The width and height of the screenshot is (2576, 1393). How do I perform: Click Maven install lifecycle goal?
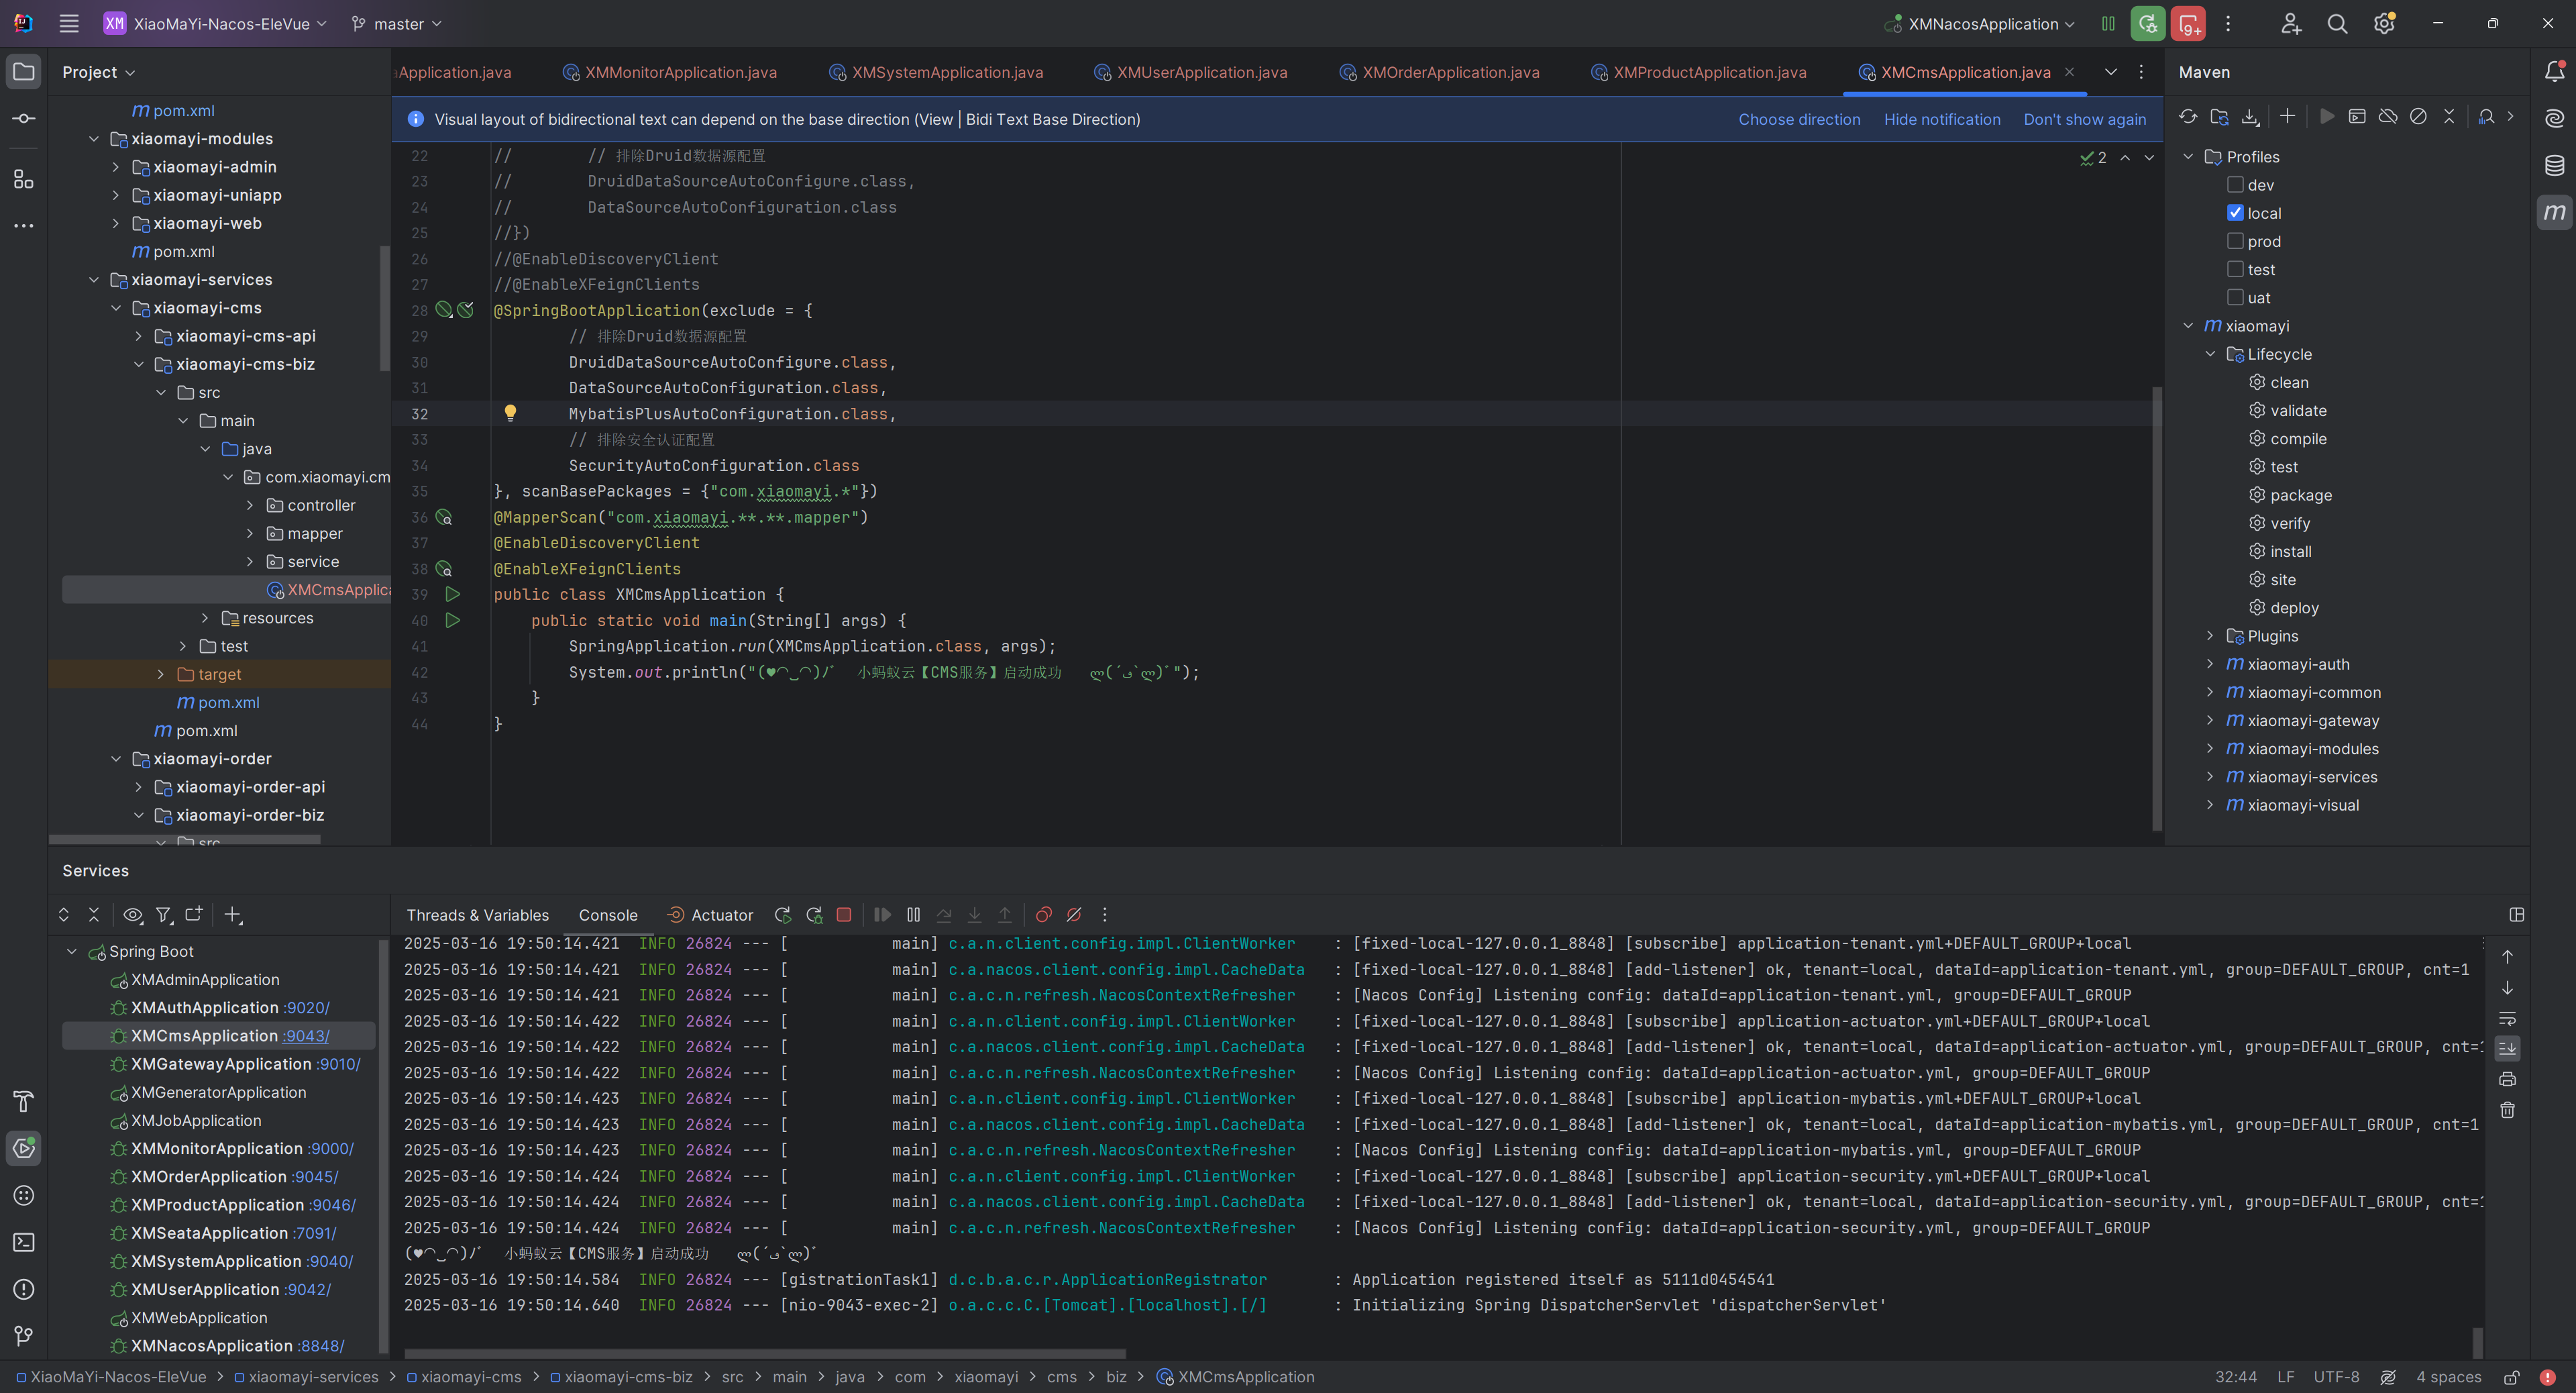click(x=2290, y=551)
